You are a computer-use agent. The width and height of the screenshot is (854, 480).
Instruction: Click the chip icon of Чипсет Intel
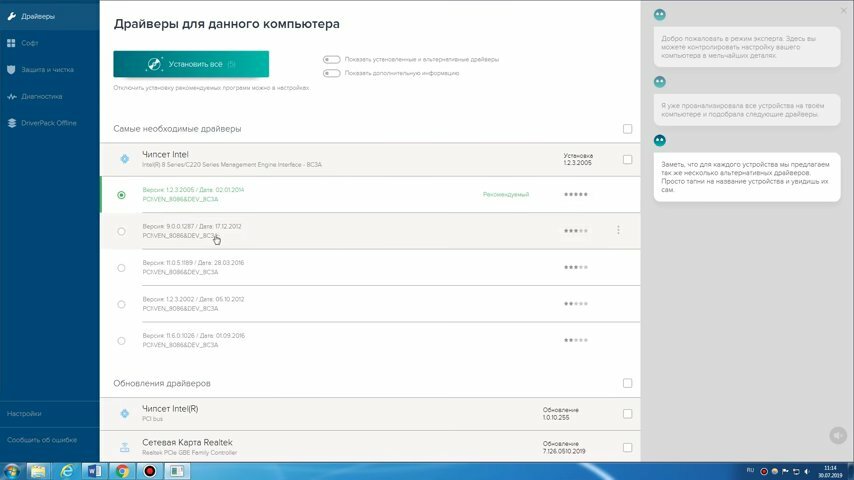(125, 159)
